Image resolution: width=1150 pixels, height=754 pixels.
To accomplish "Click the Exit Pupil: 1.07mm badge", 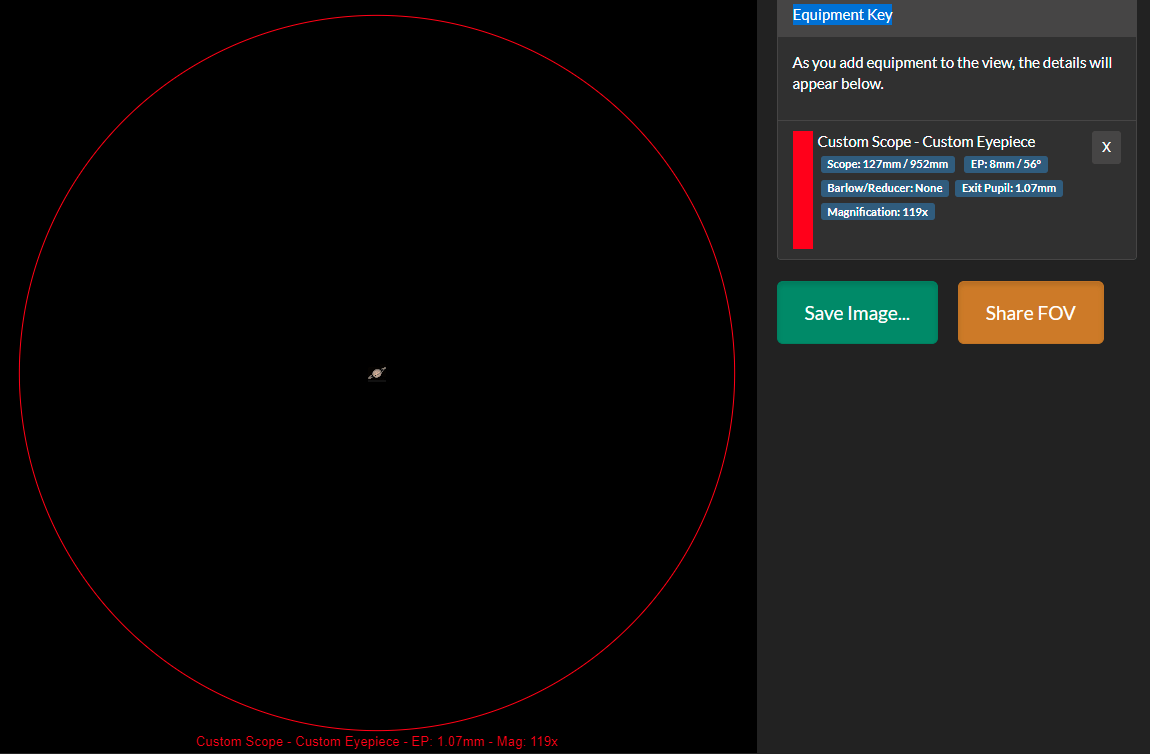I will pyautogui.click(x=1008, y=188).
